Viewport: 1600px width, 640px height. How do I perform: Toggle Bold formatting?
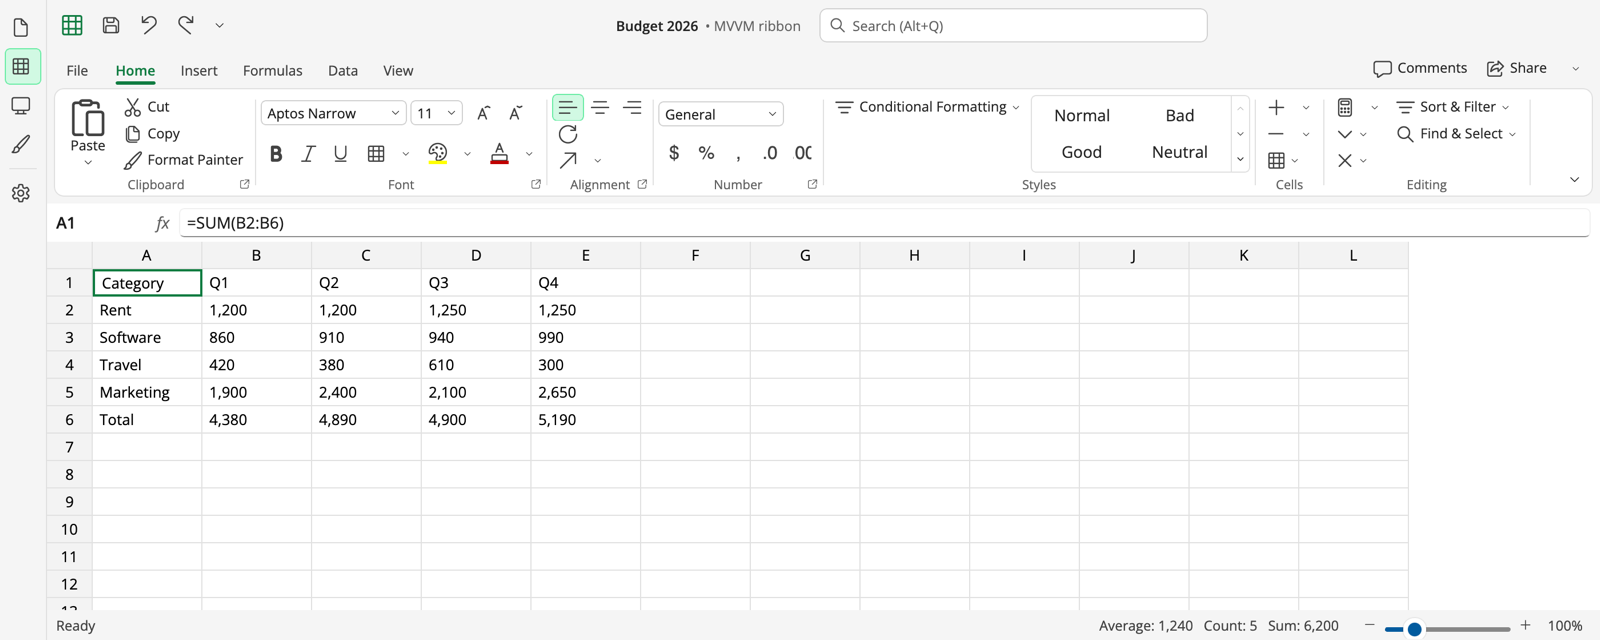pos(276,153)
